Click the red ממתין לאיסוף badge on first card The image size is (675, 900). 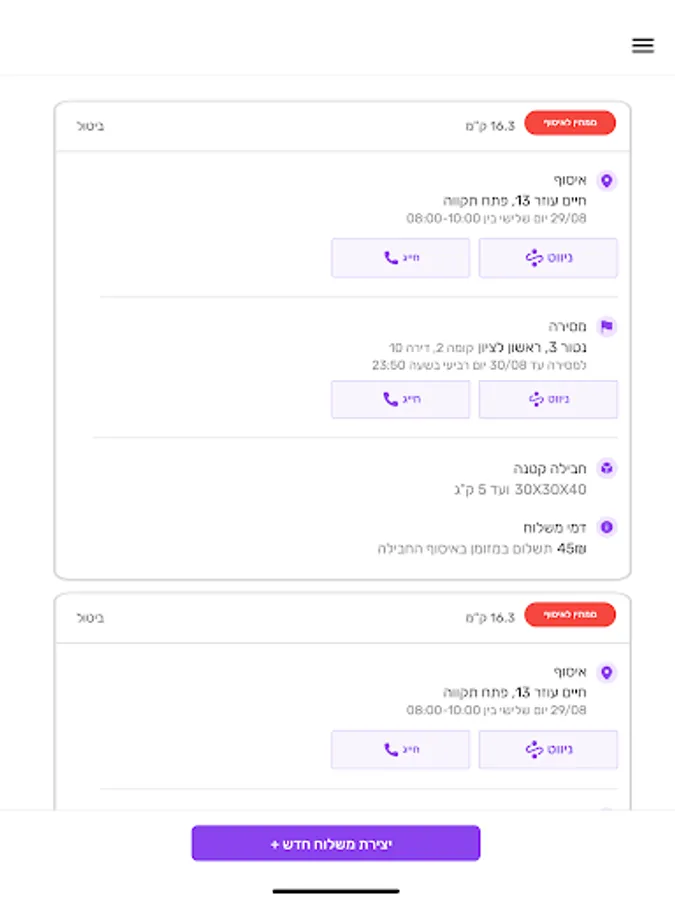(570, 123)
